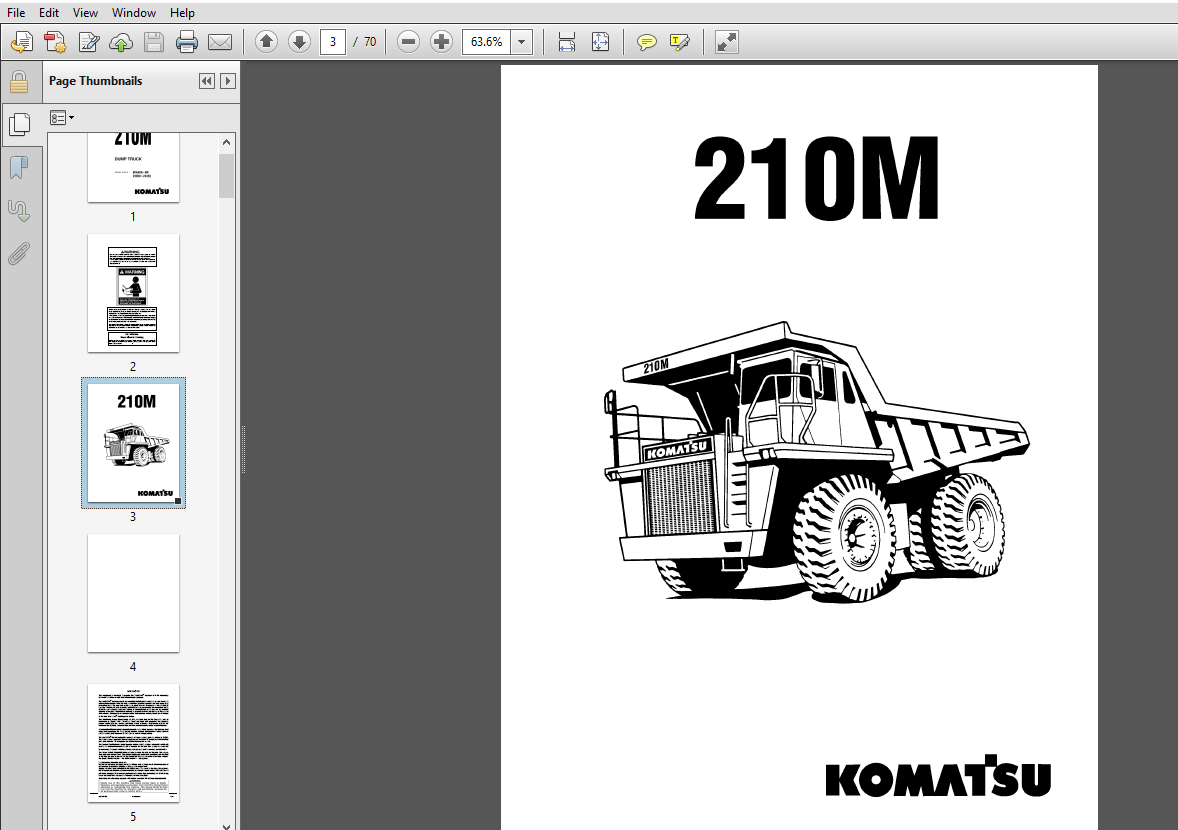Screen dimensions: 1178x830
Task: Open the thumbnails options dropdown
Action: tap(62, 118)
